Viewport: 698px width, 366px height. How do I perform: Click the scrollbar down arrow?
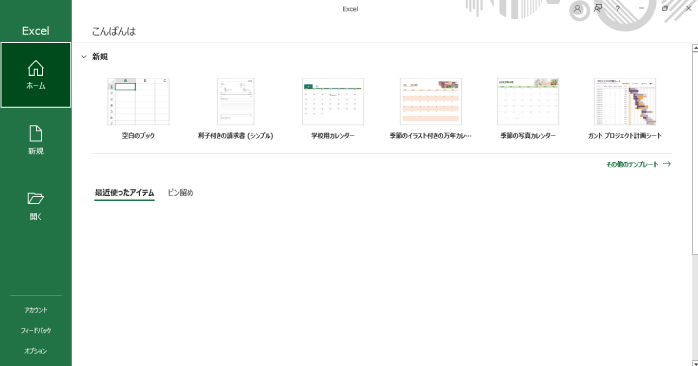tap(695, 363)
